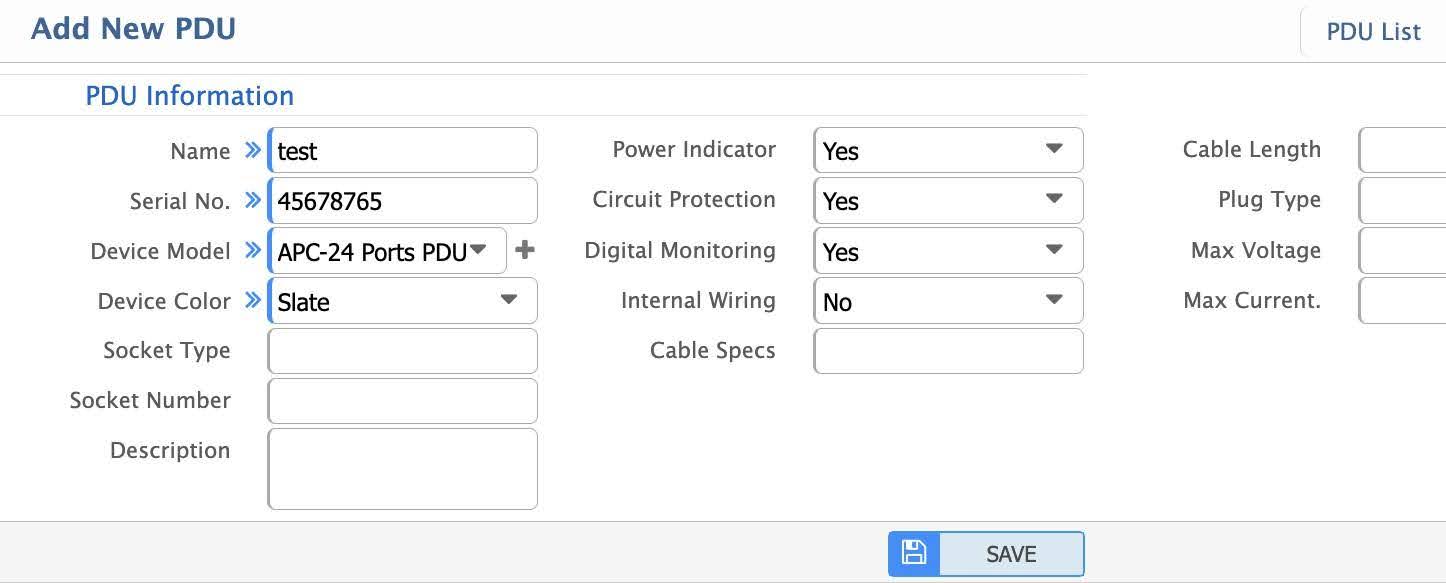Open the Digital Monitoring dropdown
The width and height of the screenshot is (1446, 583).
(x=948, y=251)
